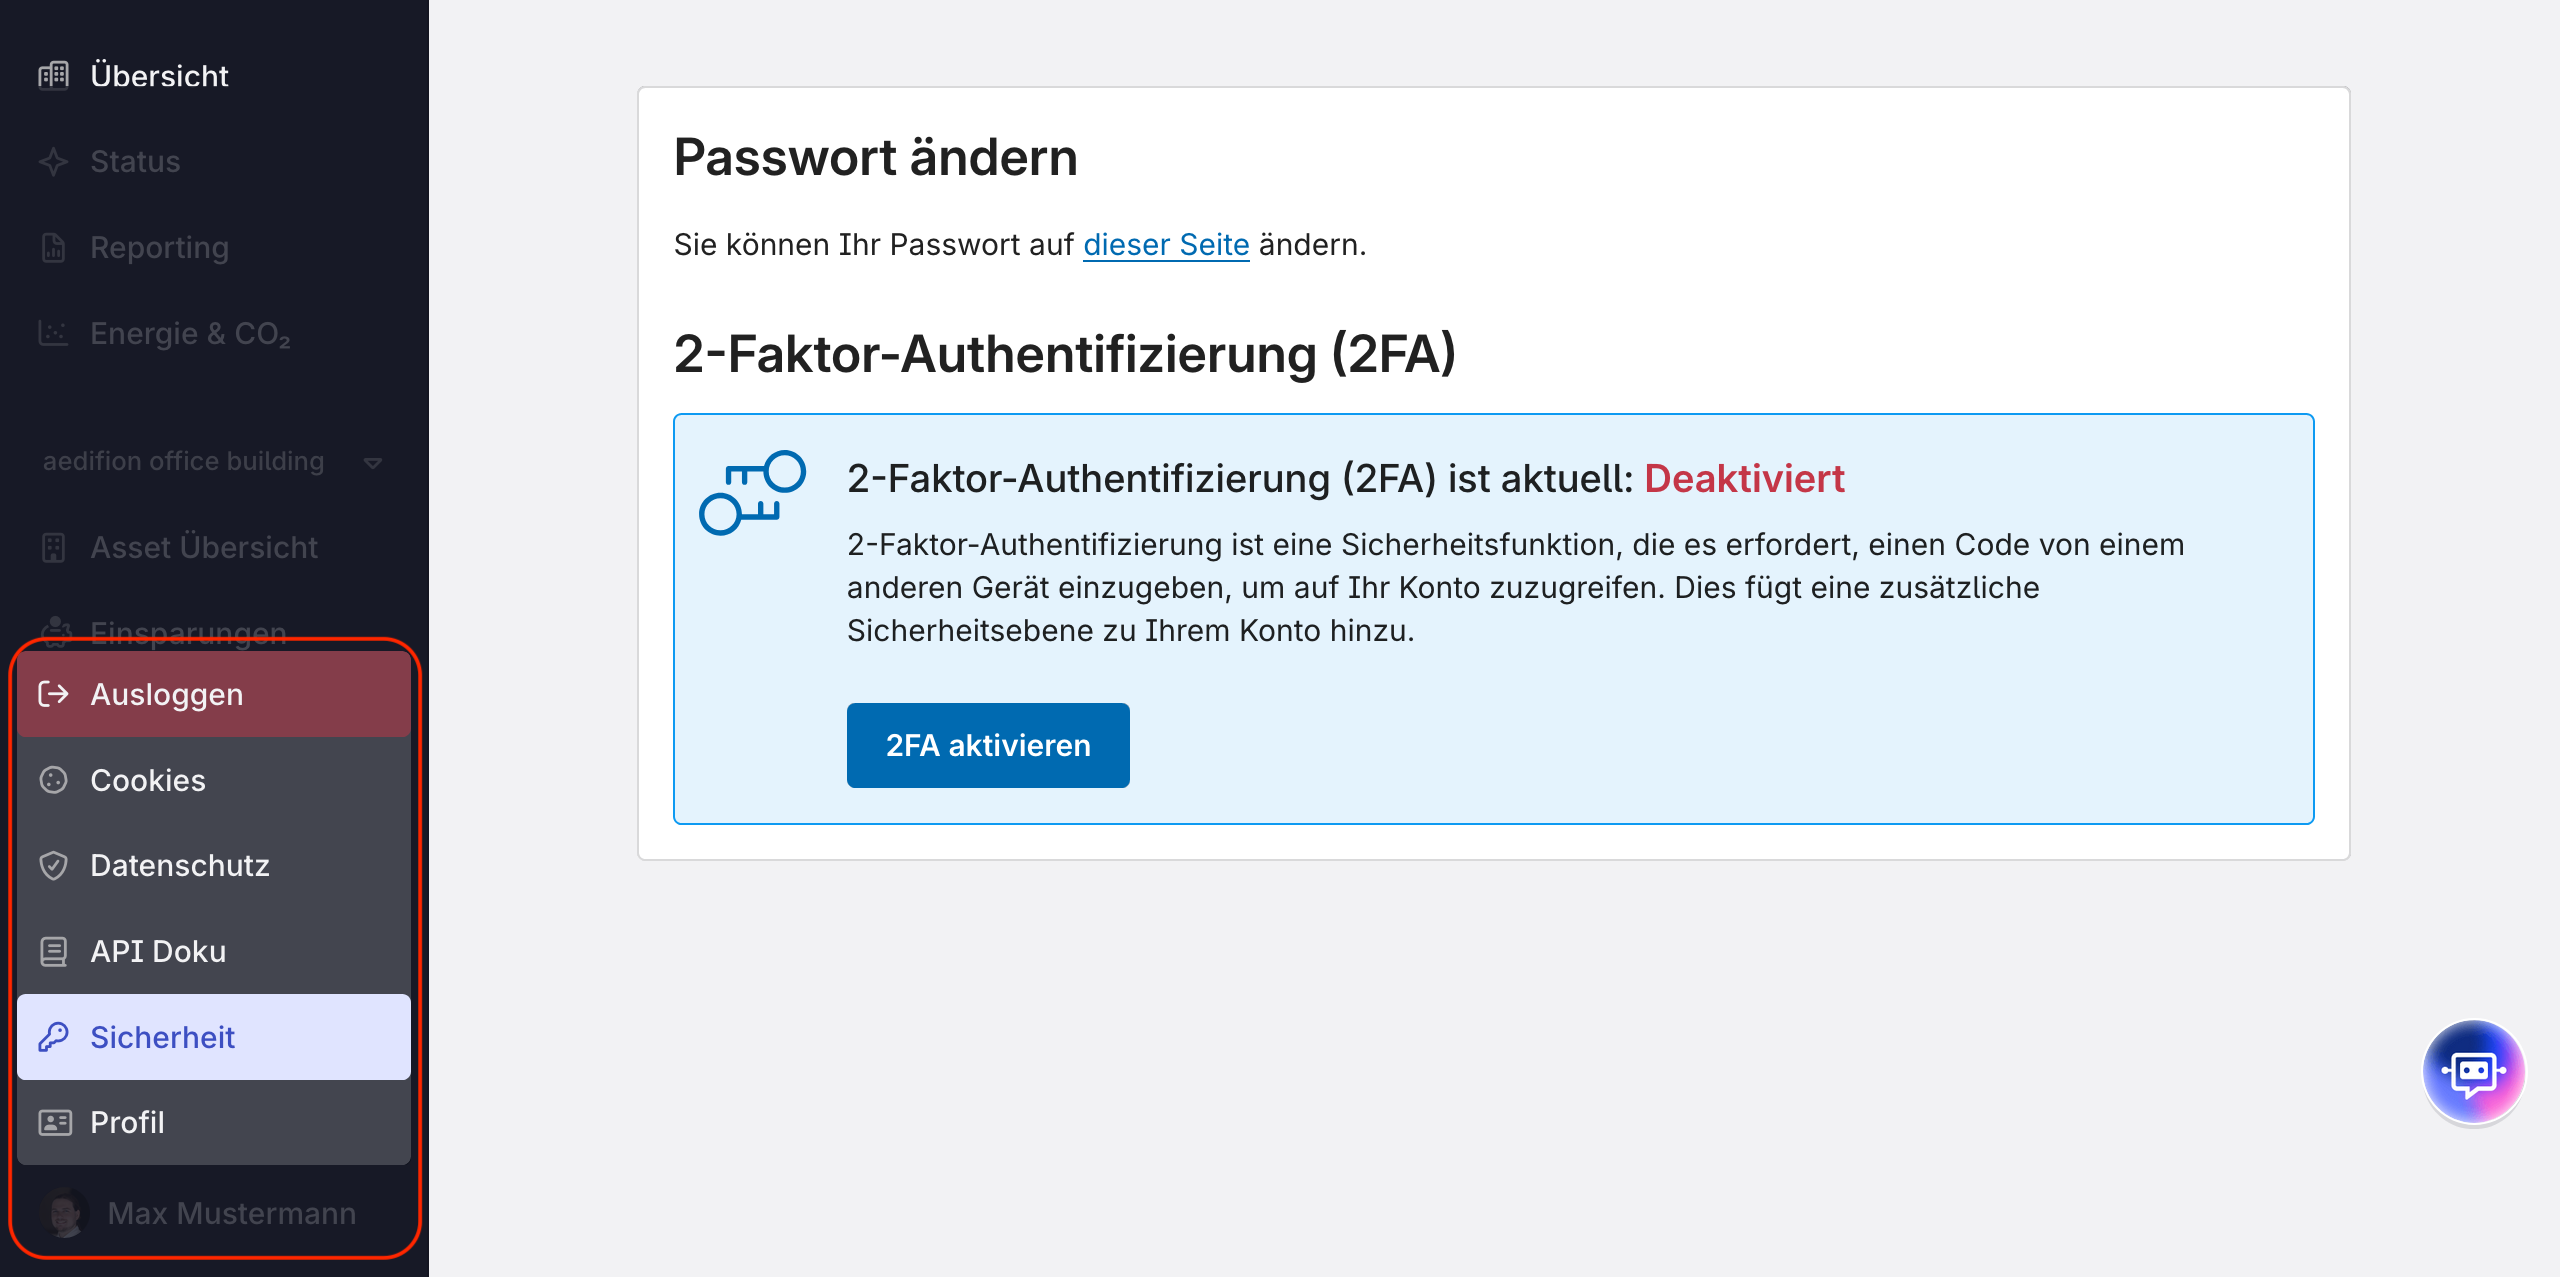
Task: Click the Status sparkle icon
Action: (54, 162)
